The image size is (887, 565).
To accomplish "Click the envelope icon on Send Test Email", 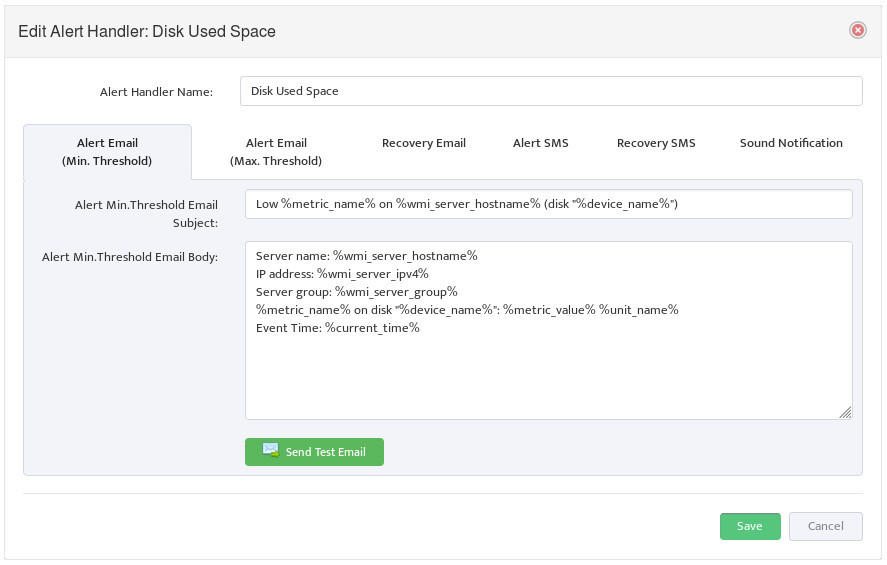I will [x=270, y=450].
